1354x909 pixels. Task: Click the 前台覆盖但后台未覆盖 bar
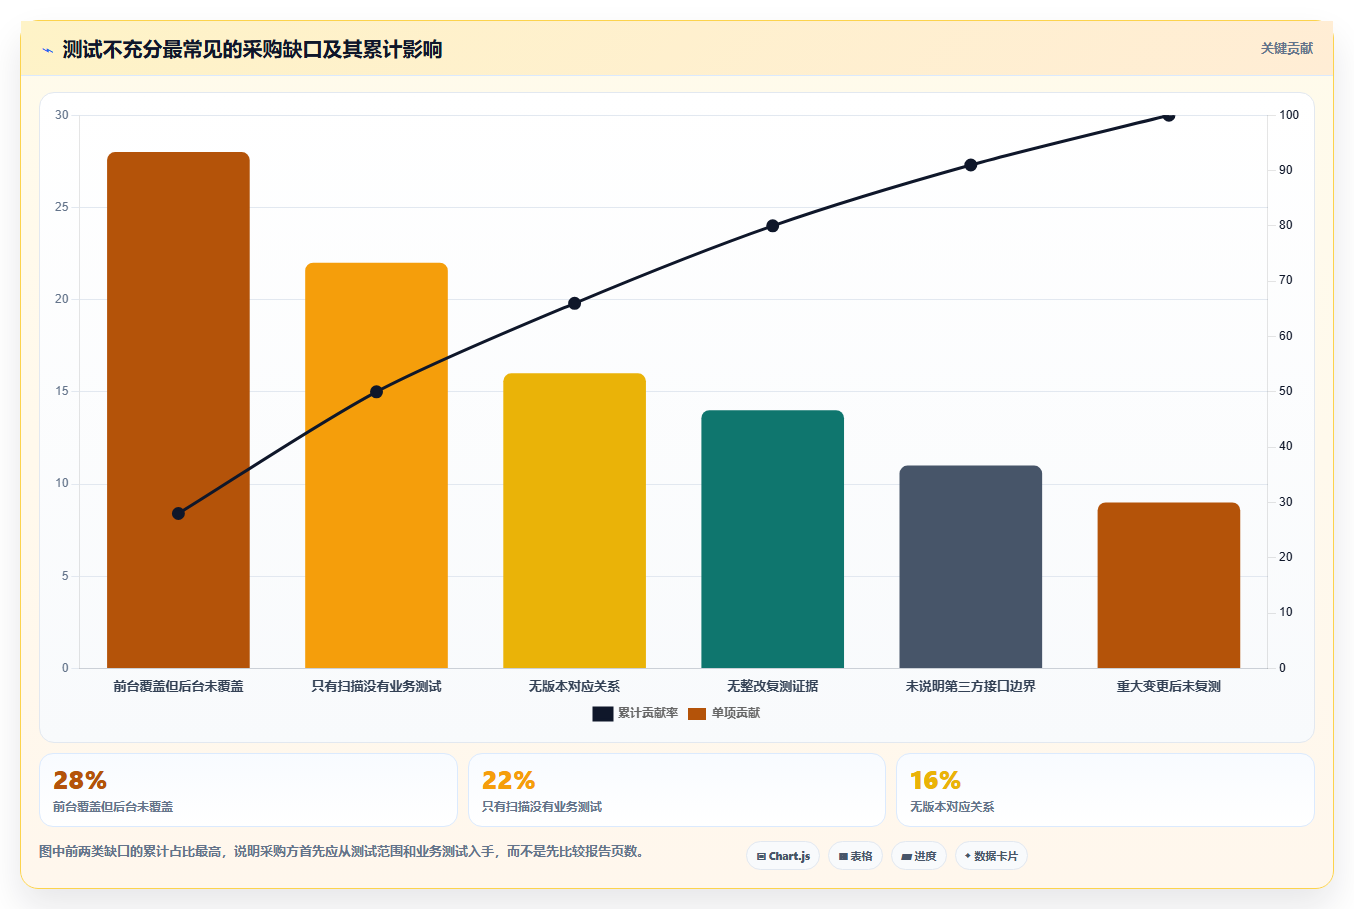pos(178,410)
